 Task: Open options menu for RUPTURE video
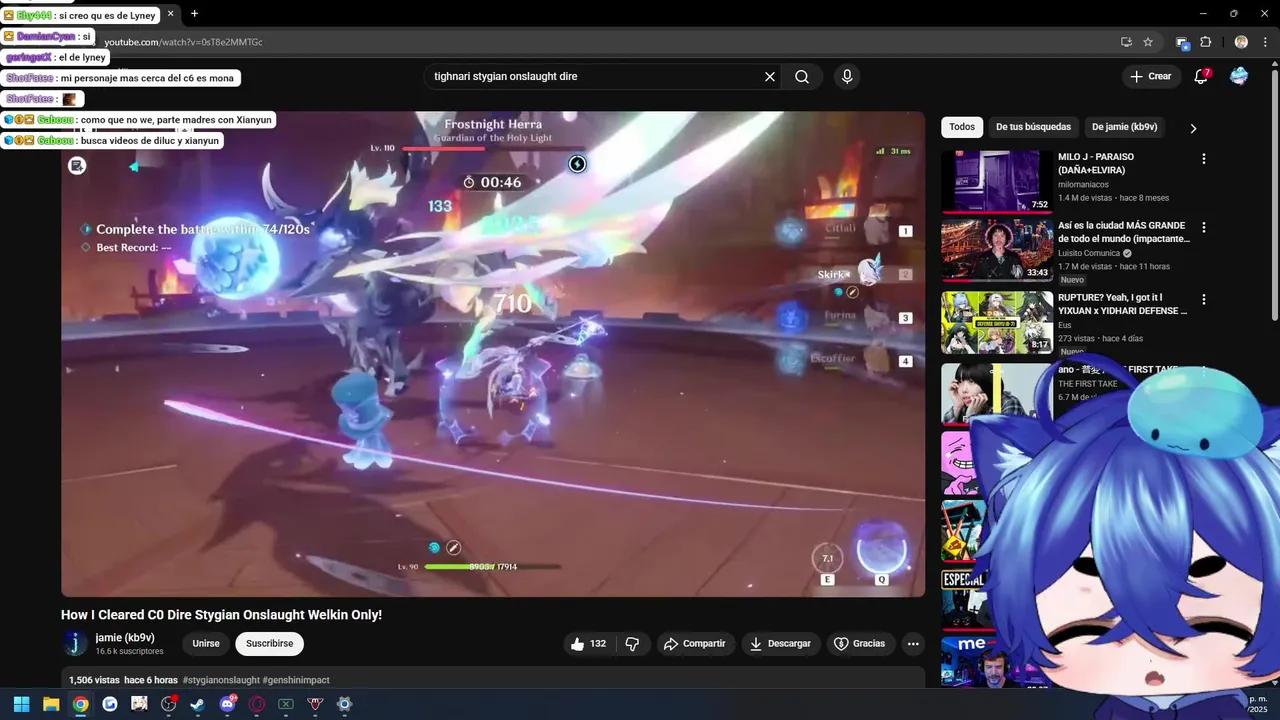click(x=1204, y=299)
